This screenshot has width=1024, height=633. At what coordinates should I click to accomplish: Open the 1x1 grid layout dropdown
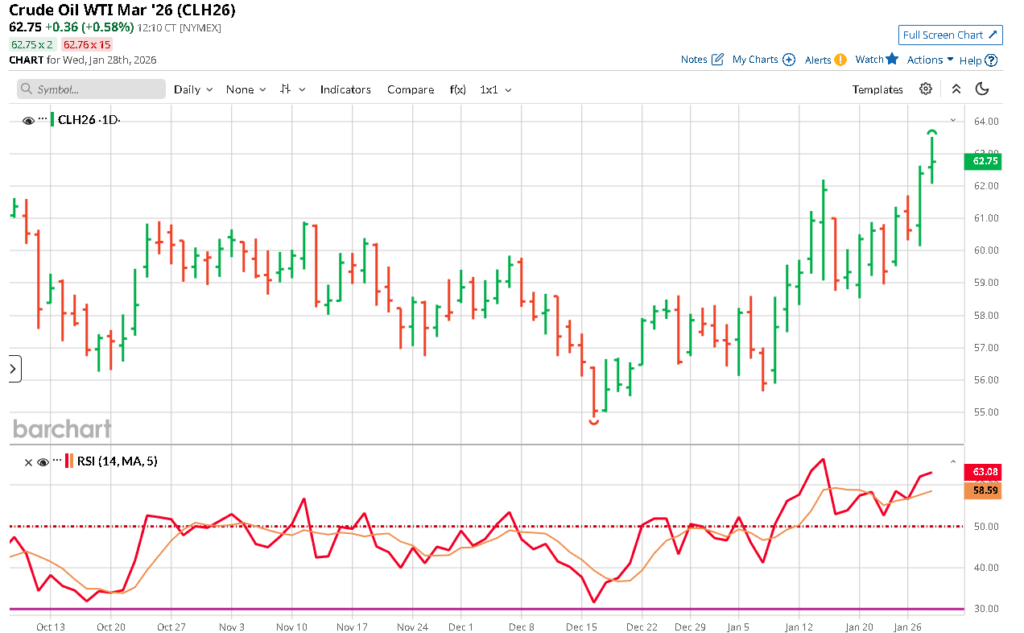[495, 89]
